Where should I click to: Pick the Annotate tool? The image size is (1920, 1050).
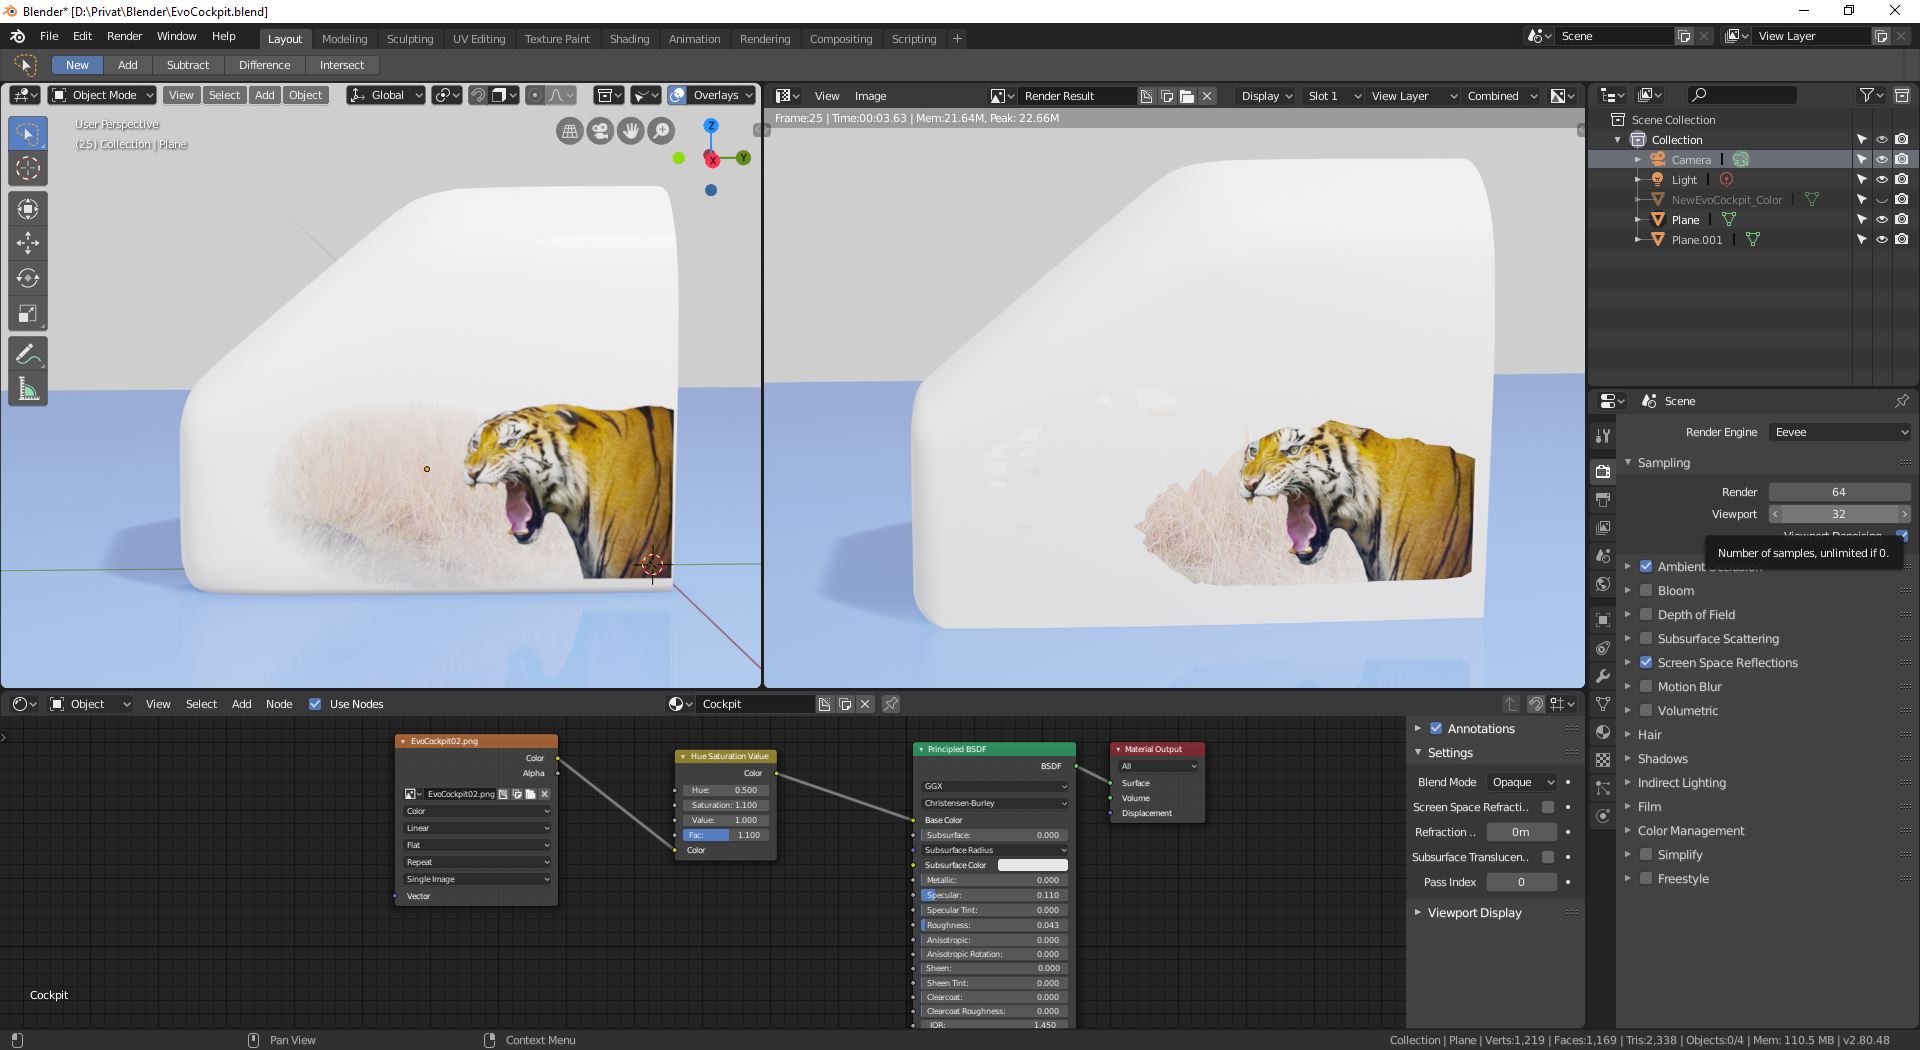click(x=27, y=353)
